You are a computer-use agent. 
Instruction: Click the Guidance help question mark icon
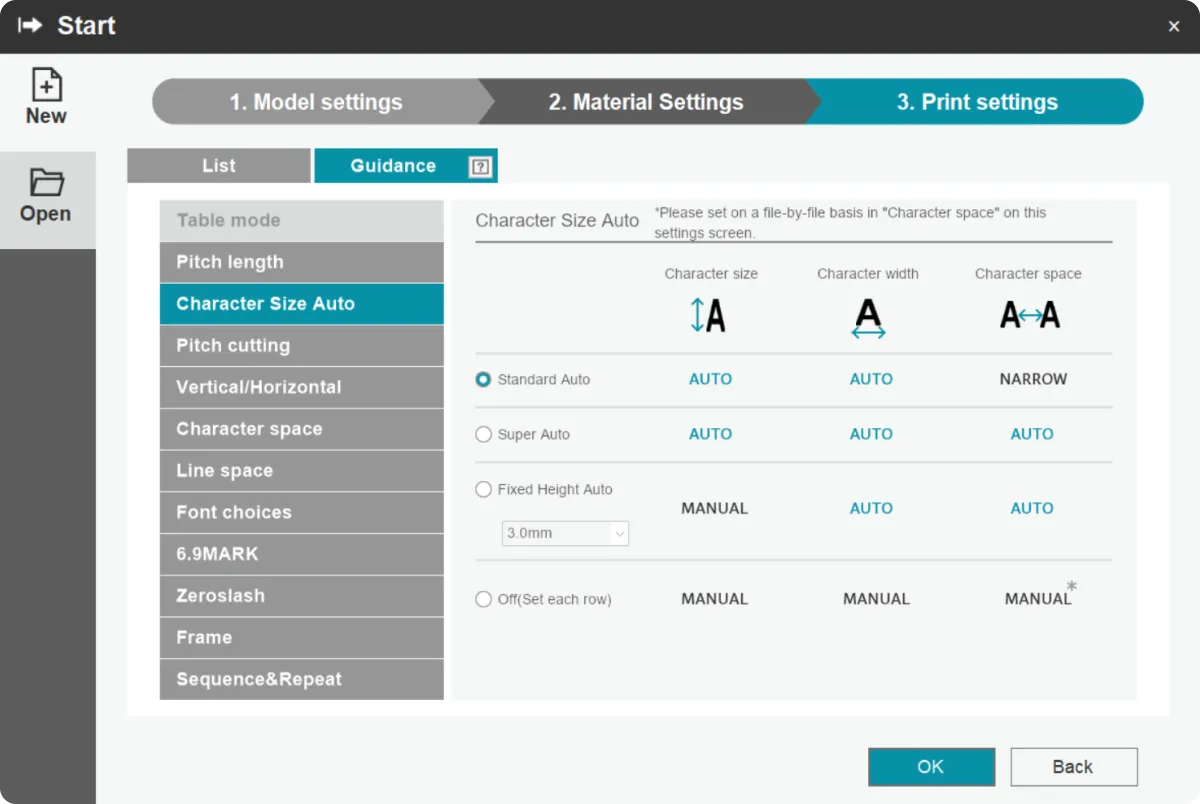click(480, 167)
